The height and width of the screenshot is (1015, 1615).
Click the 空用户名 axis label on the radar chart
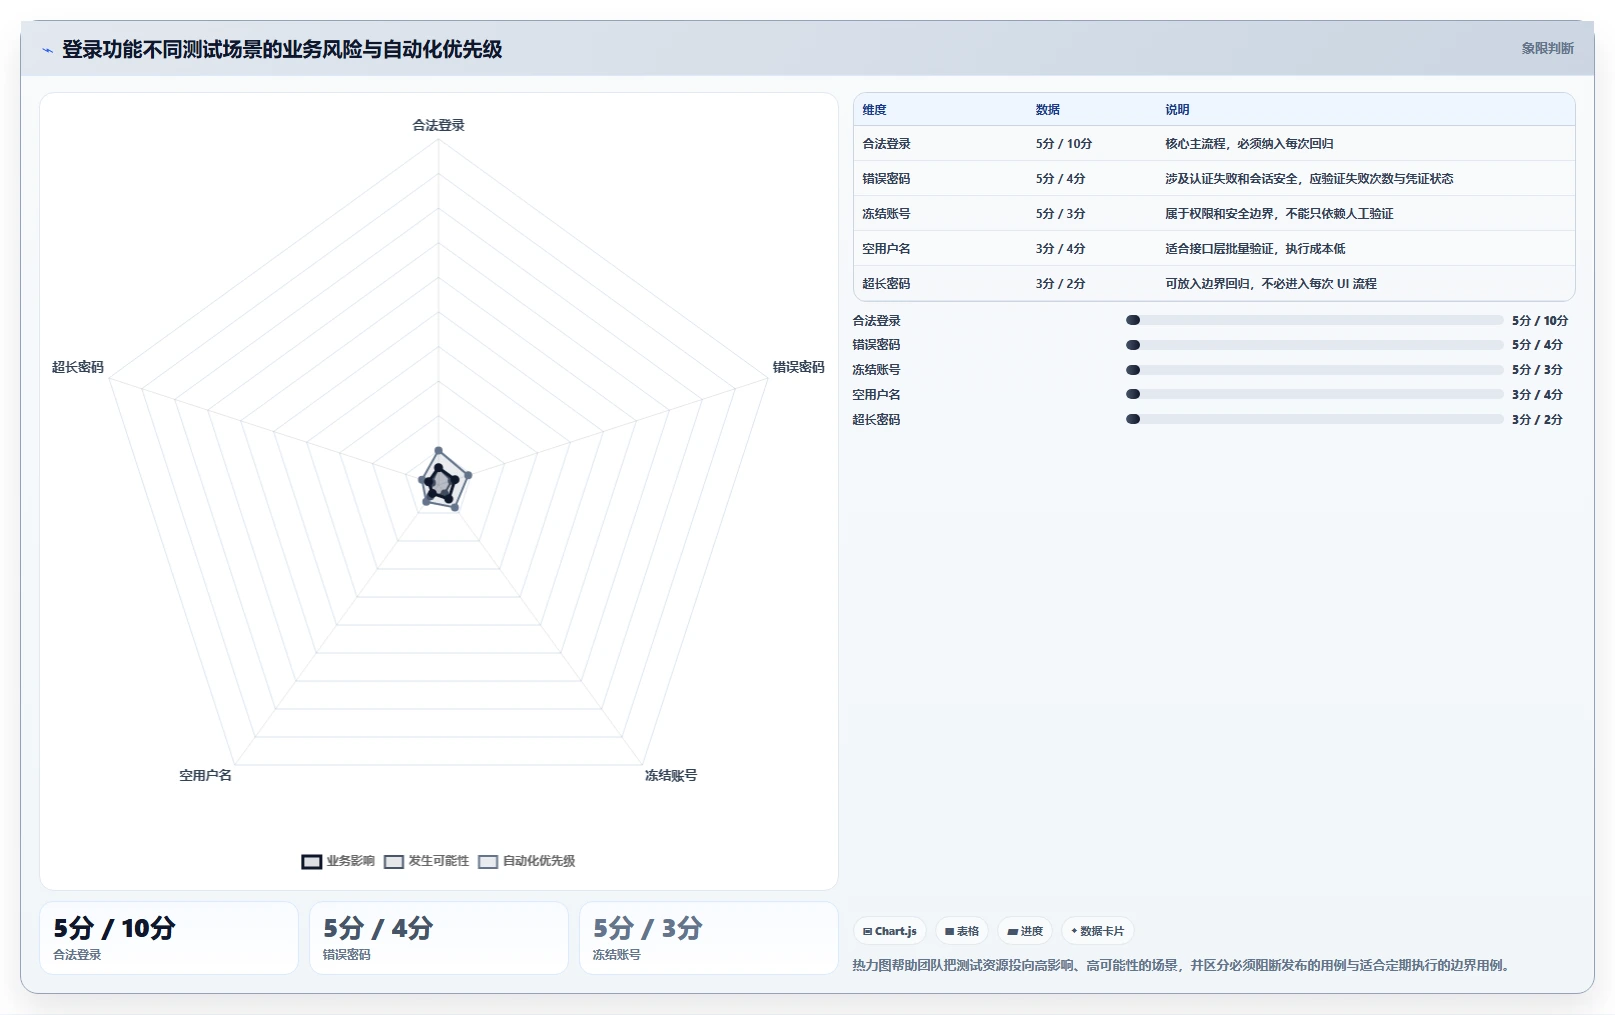[x=205, y=775]
